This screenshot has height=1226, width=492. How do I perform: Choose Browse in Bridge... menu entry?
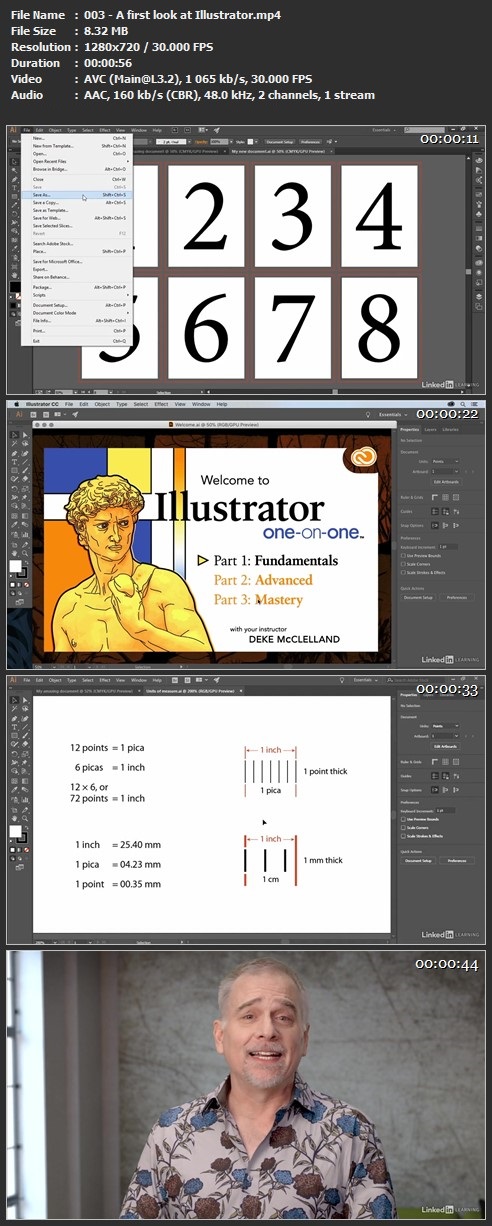pos(77,169)
